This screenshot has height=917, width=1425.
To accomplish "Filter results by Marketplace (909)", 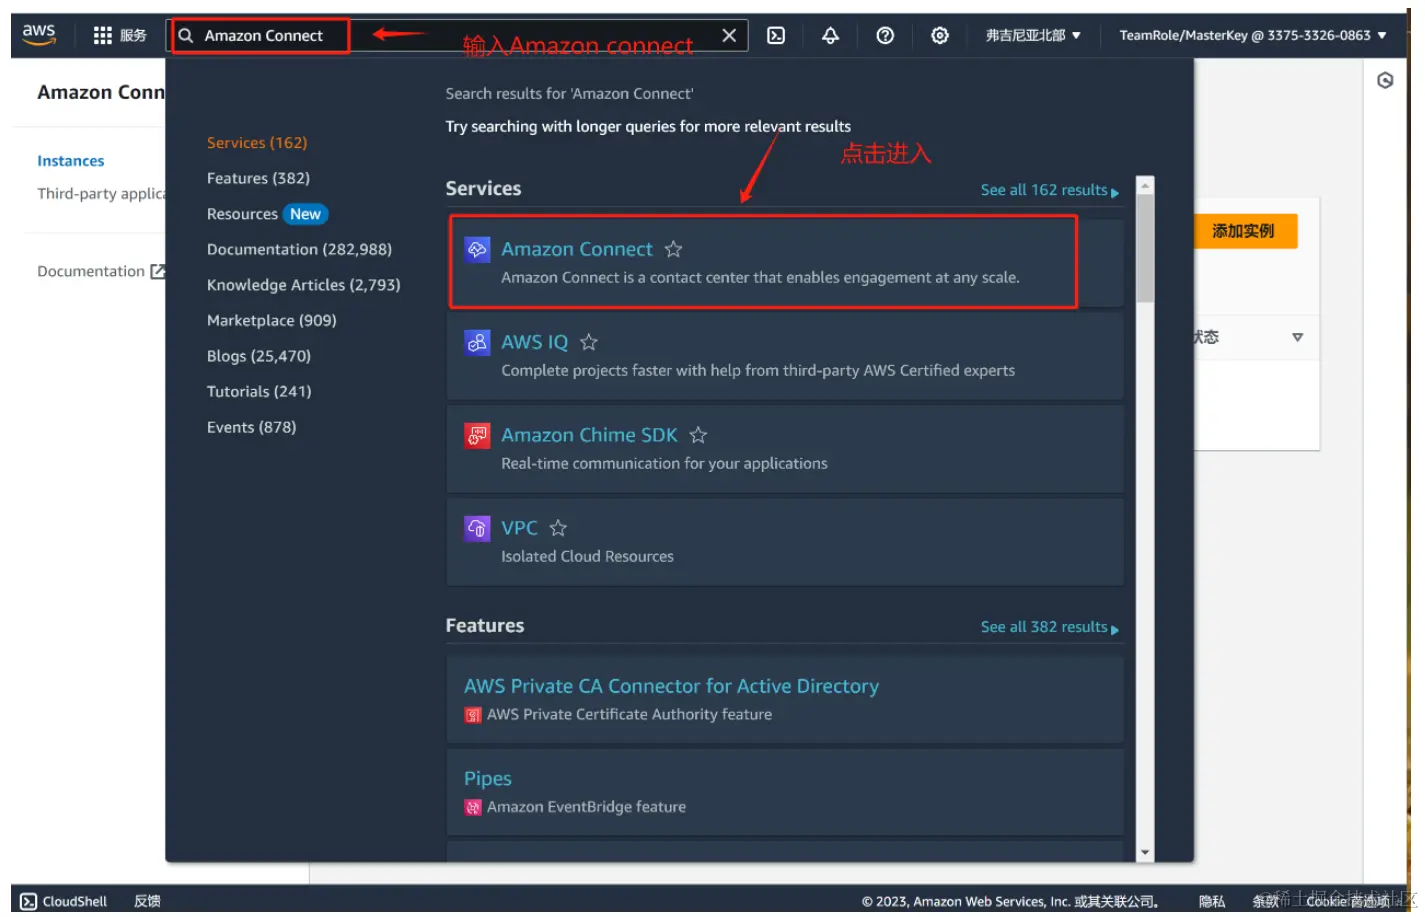I will 272,320.
